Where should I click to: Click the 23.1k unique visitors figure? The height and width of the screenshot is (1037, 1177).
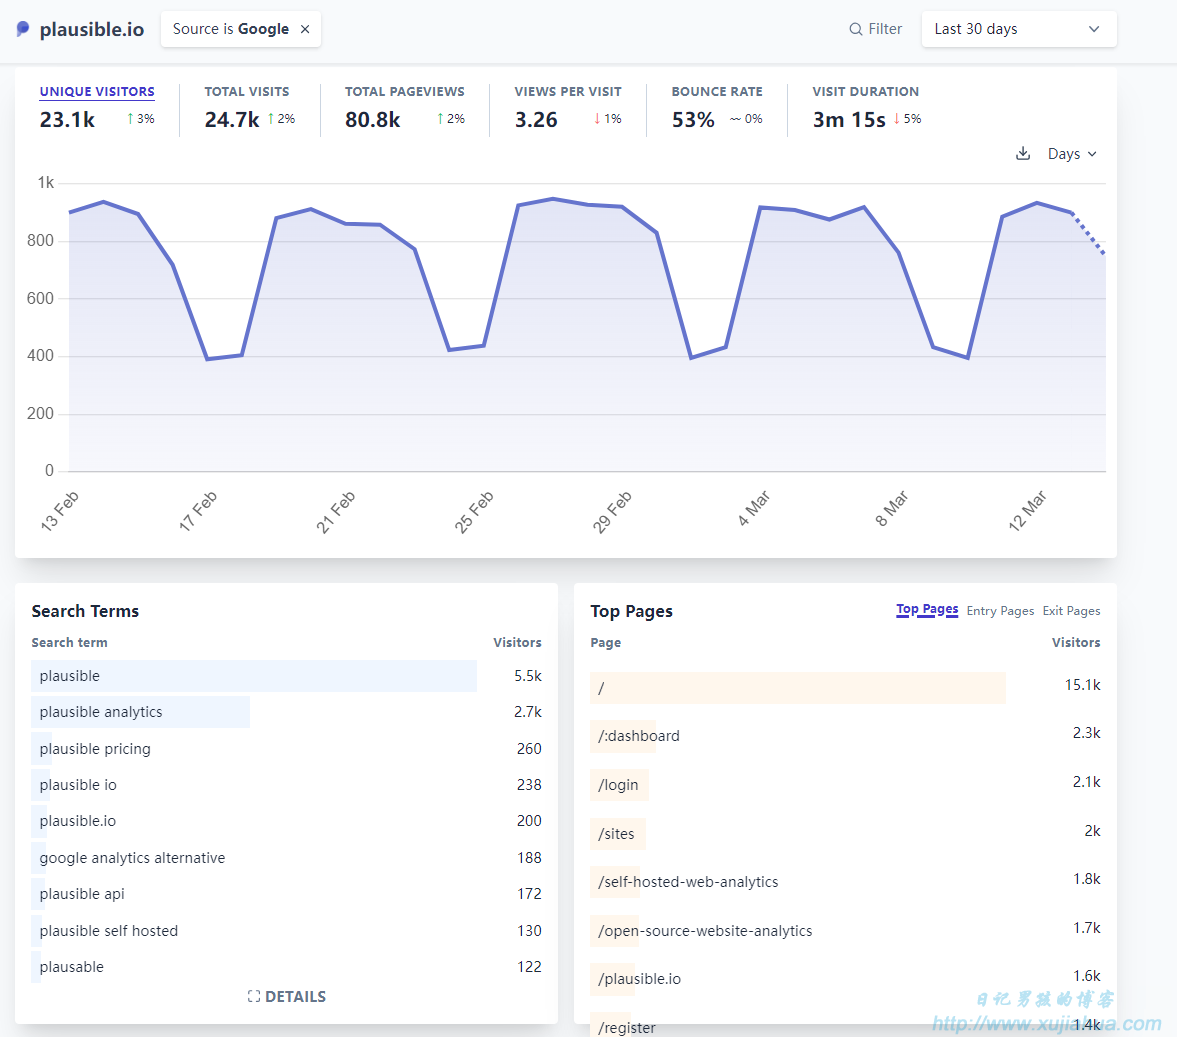(x=68, y=119)
